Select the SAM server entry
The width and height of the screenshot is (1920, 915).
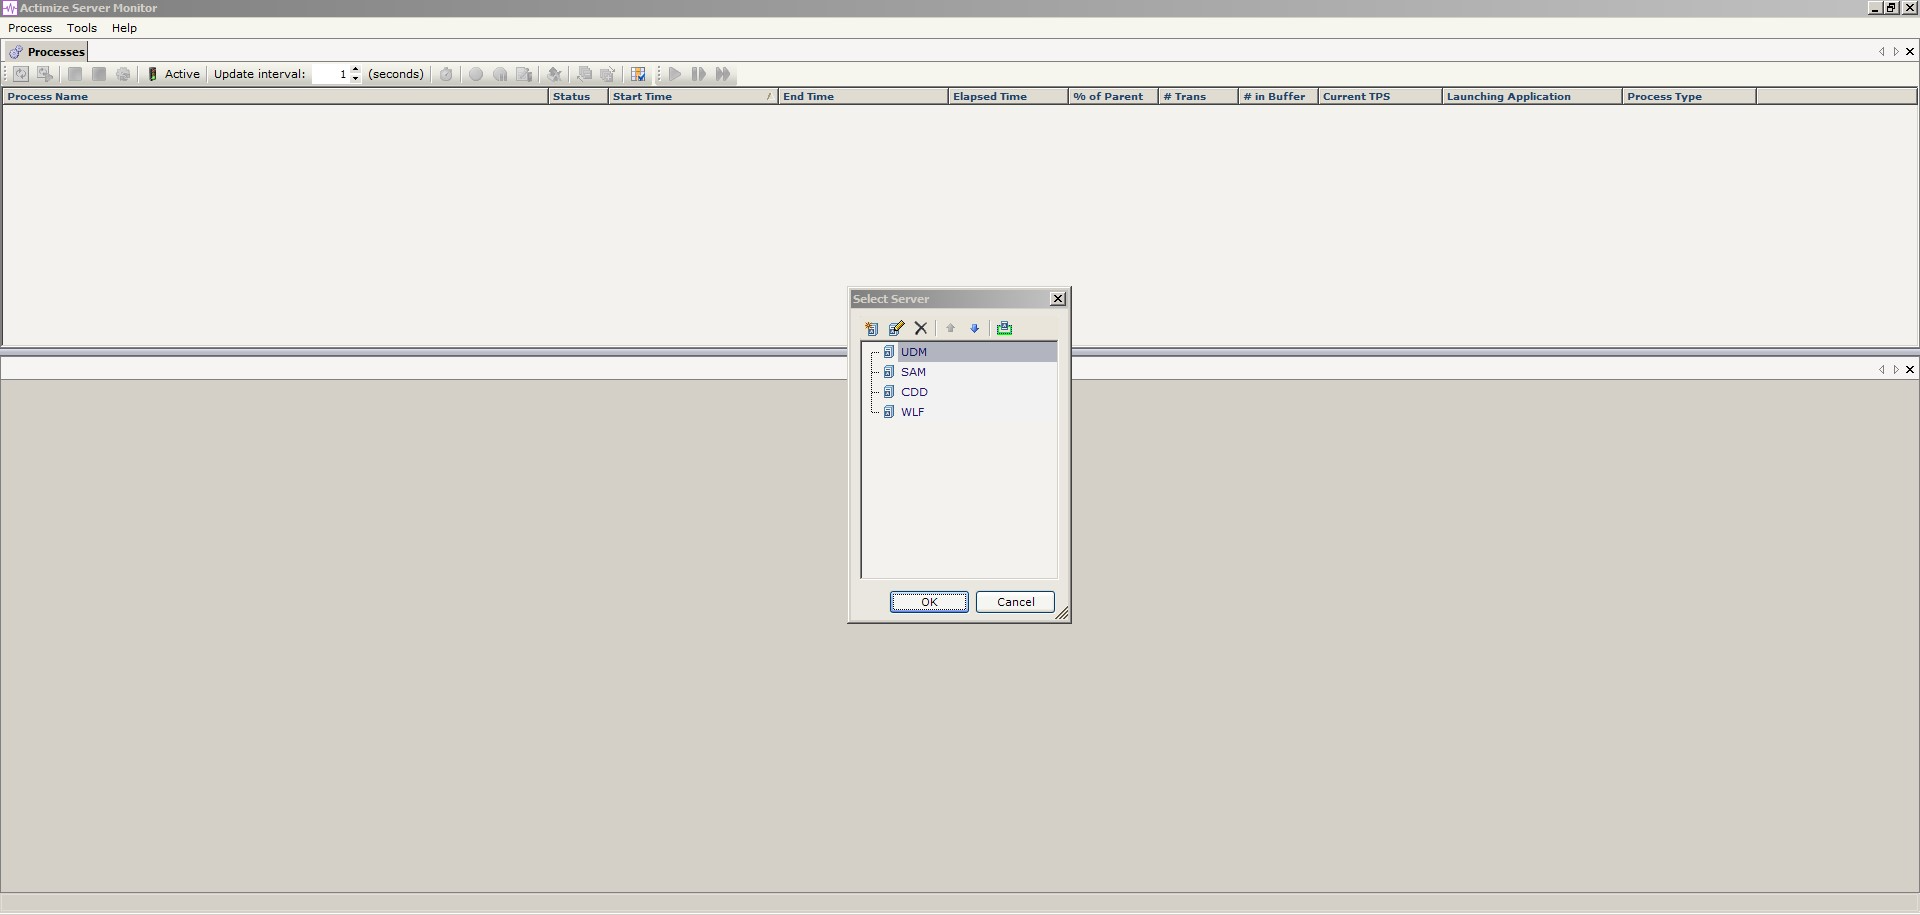(x=913, y=372)
